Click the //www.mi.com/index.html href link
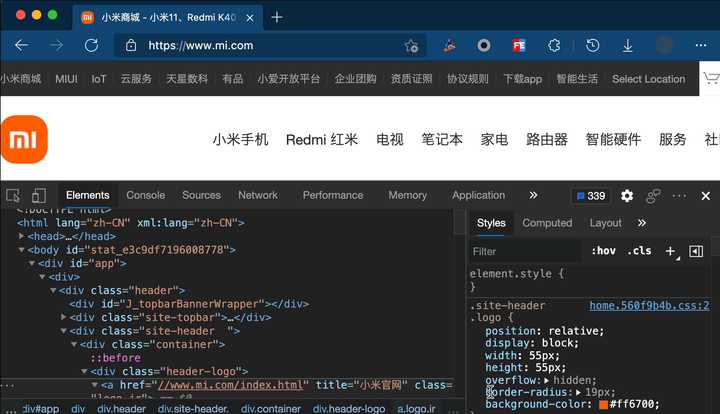Screen dimensions: 720x414 tap(231, 385)
